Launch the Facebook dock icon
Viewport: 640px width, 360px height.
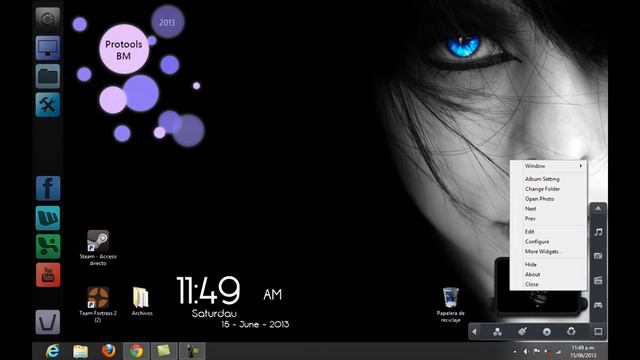click(48, 188)
